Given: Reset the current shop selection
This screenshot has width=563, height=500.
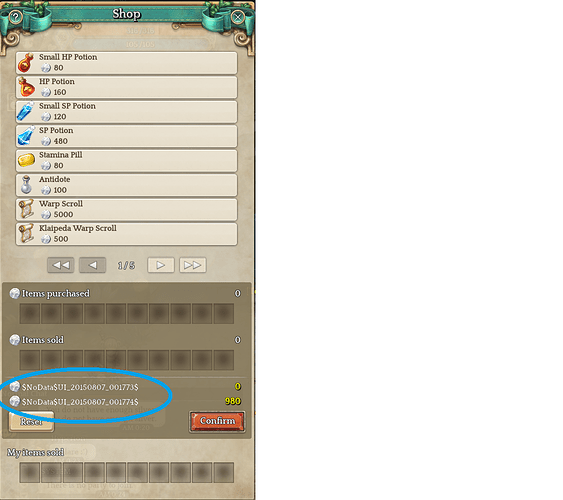Looking at the screenshot, I should click(x=32, y=421).
